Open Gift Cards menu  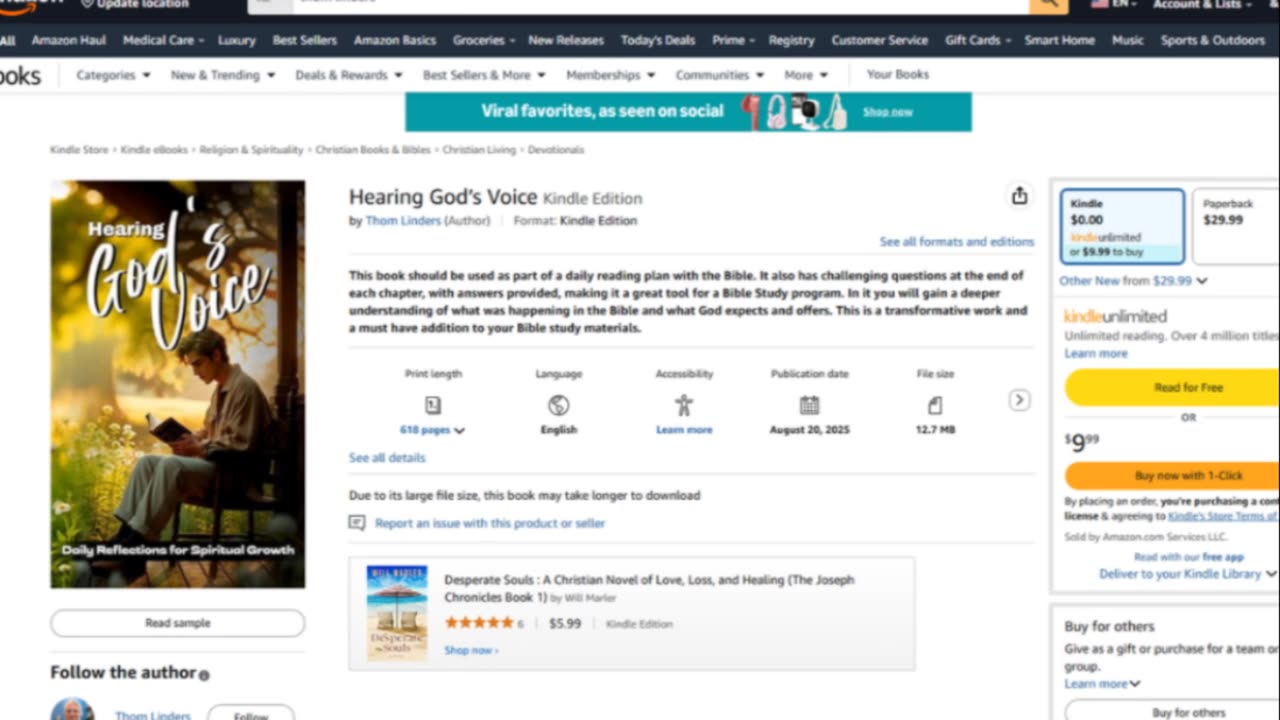(978, 40)
